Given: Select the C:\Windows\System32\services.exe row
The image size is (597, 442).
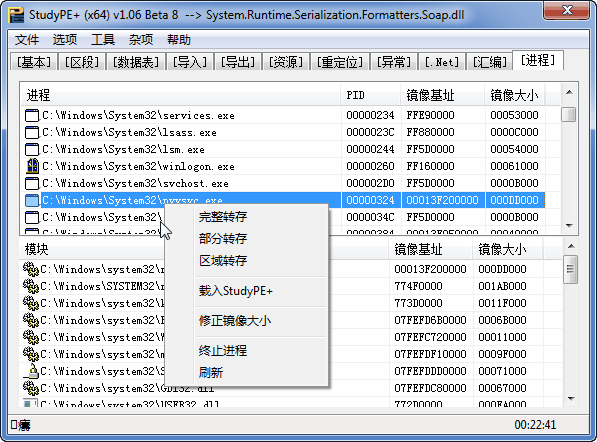Looking at the screenshot, I should point(283,115).
